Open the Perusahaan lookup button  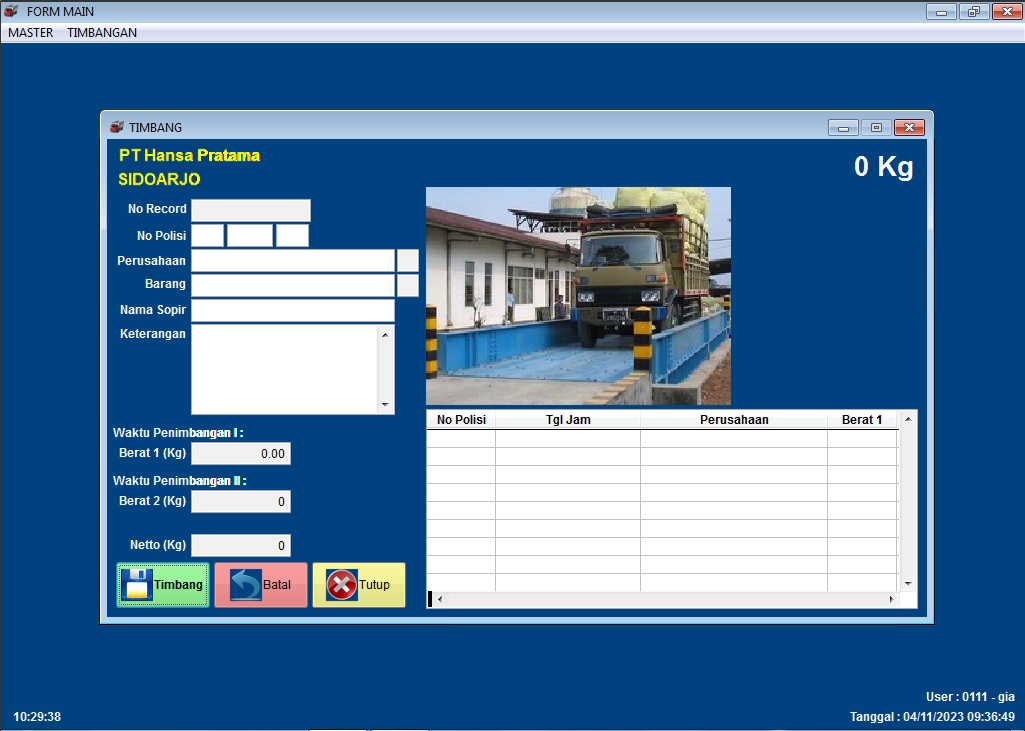point(407,260)
